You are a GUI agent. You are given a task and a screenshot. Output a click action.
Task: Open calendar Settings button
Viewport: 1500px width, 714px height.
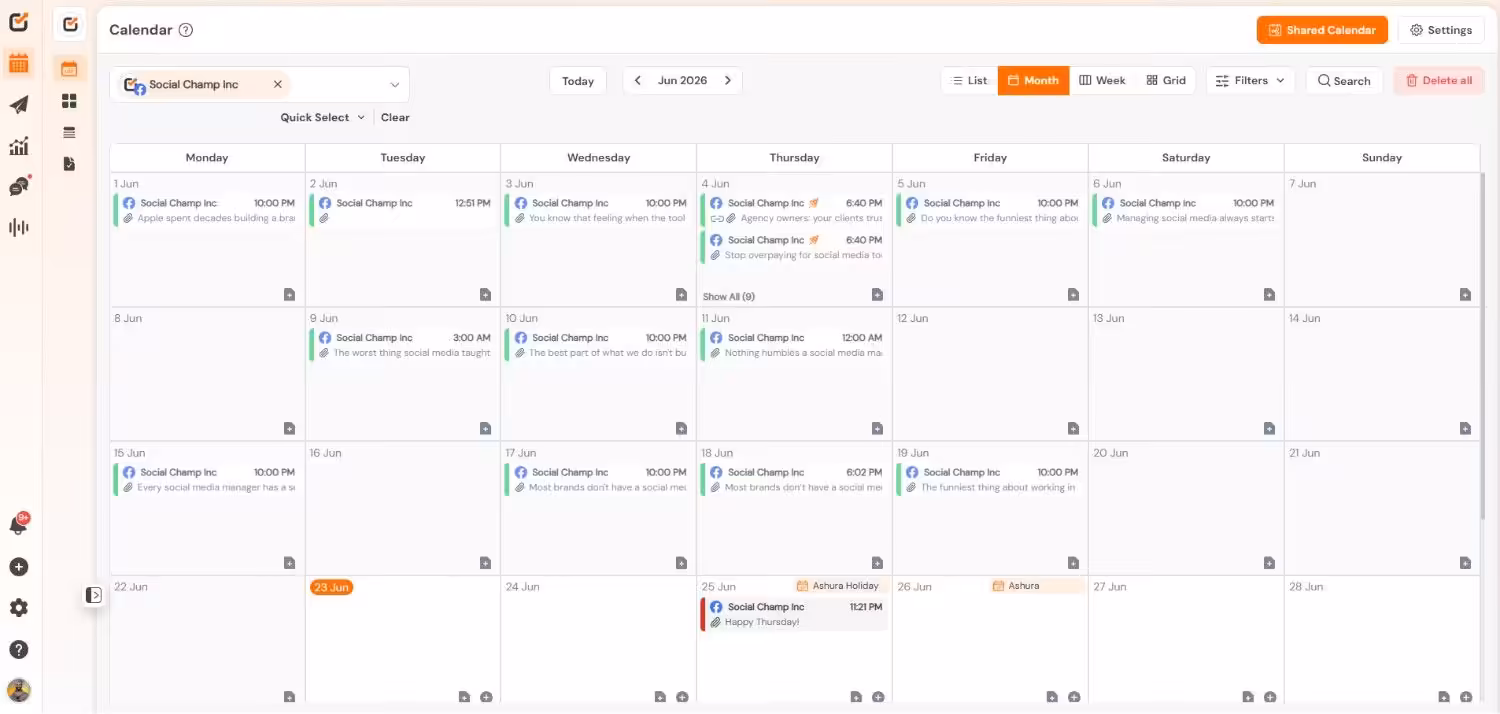coord(1441,30)
